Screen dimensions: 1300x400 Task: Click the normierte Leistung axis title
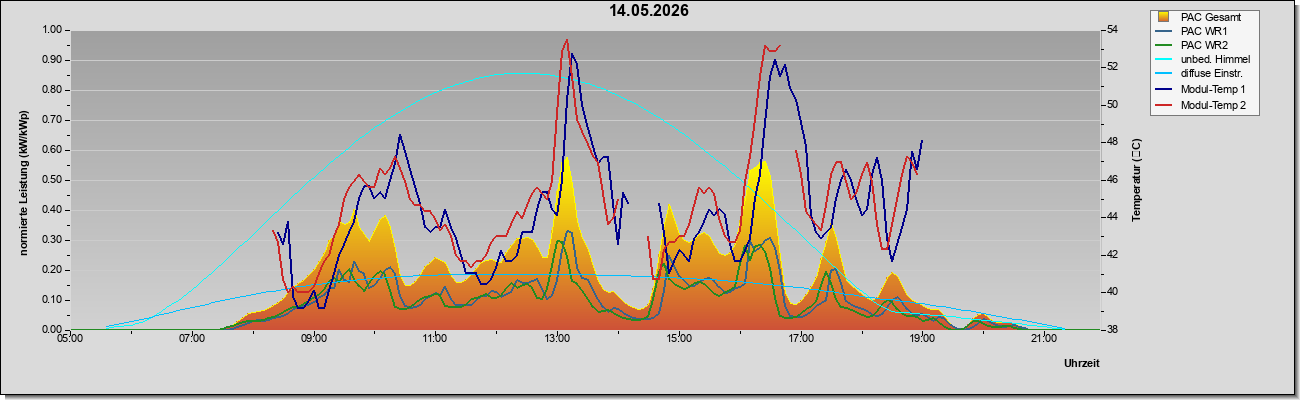pos(22,179)
